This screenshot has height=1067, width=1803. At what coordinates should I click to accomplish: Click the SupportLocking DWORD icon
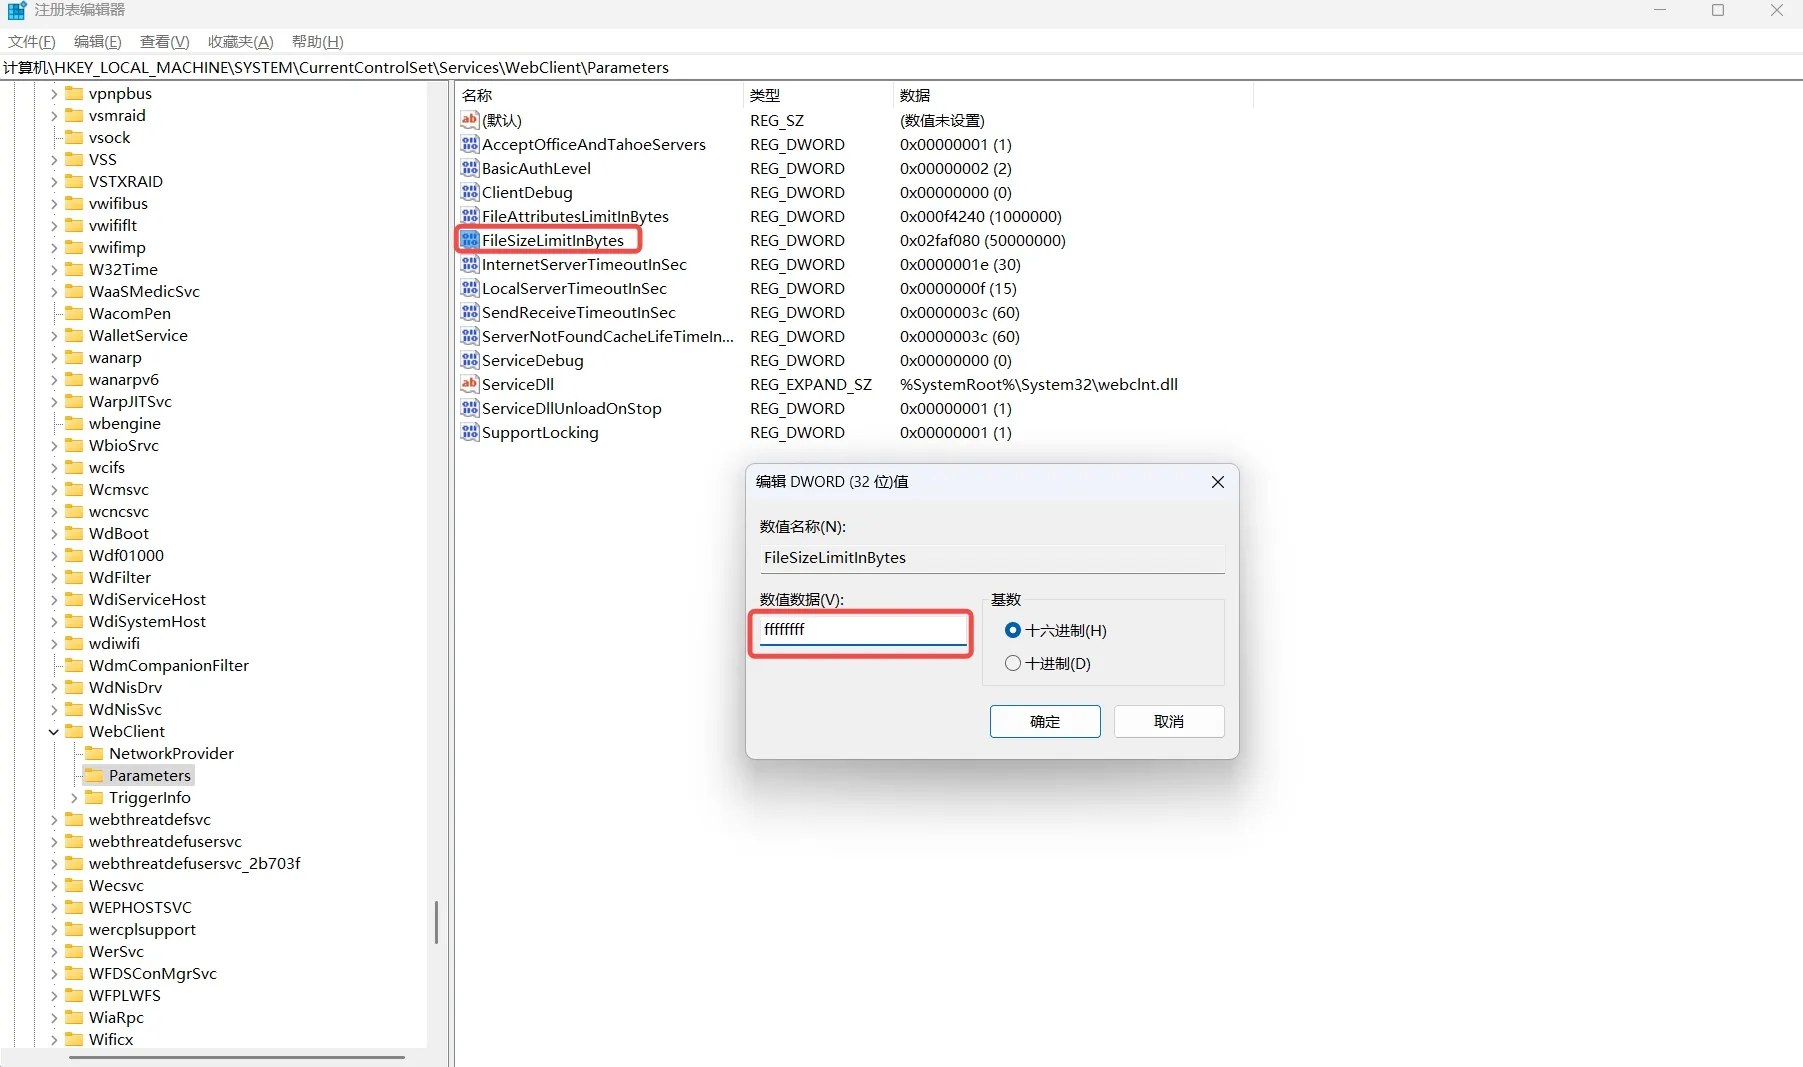pyautogui.click(x=469, y=432)
